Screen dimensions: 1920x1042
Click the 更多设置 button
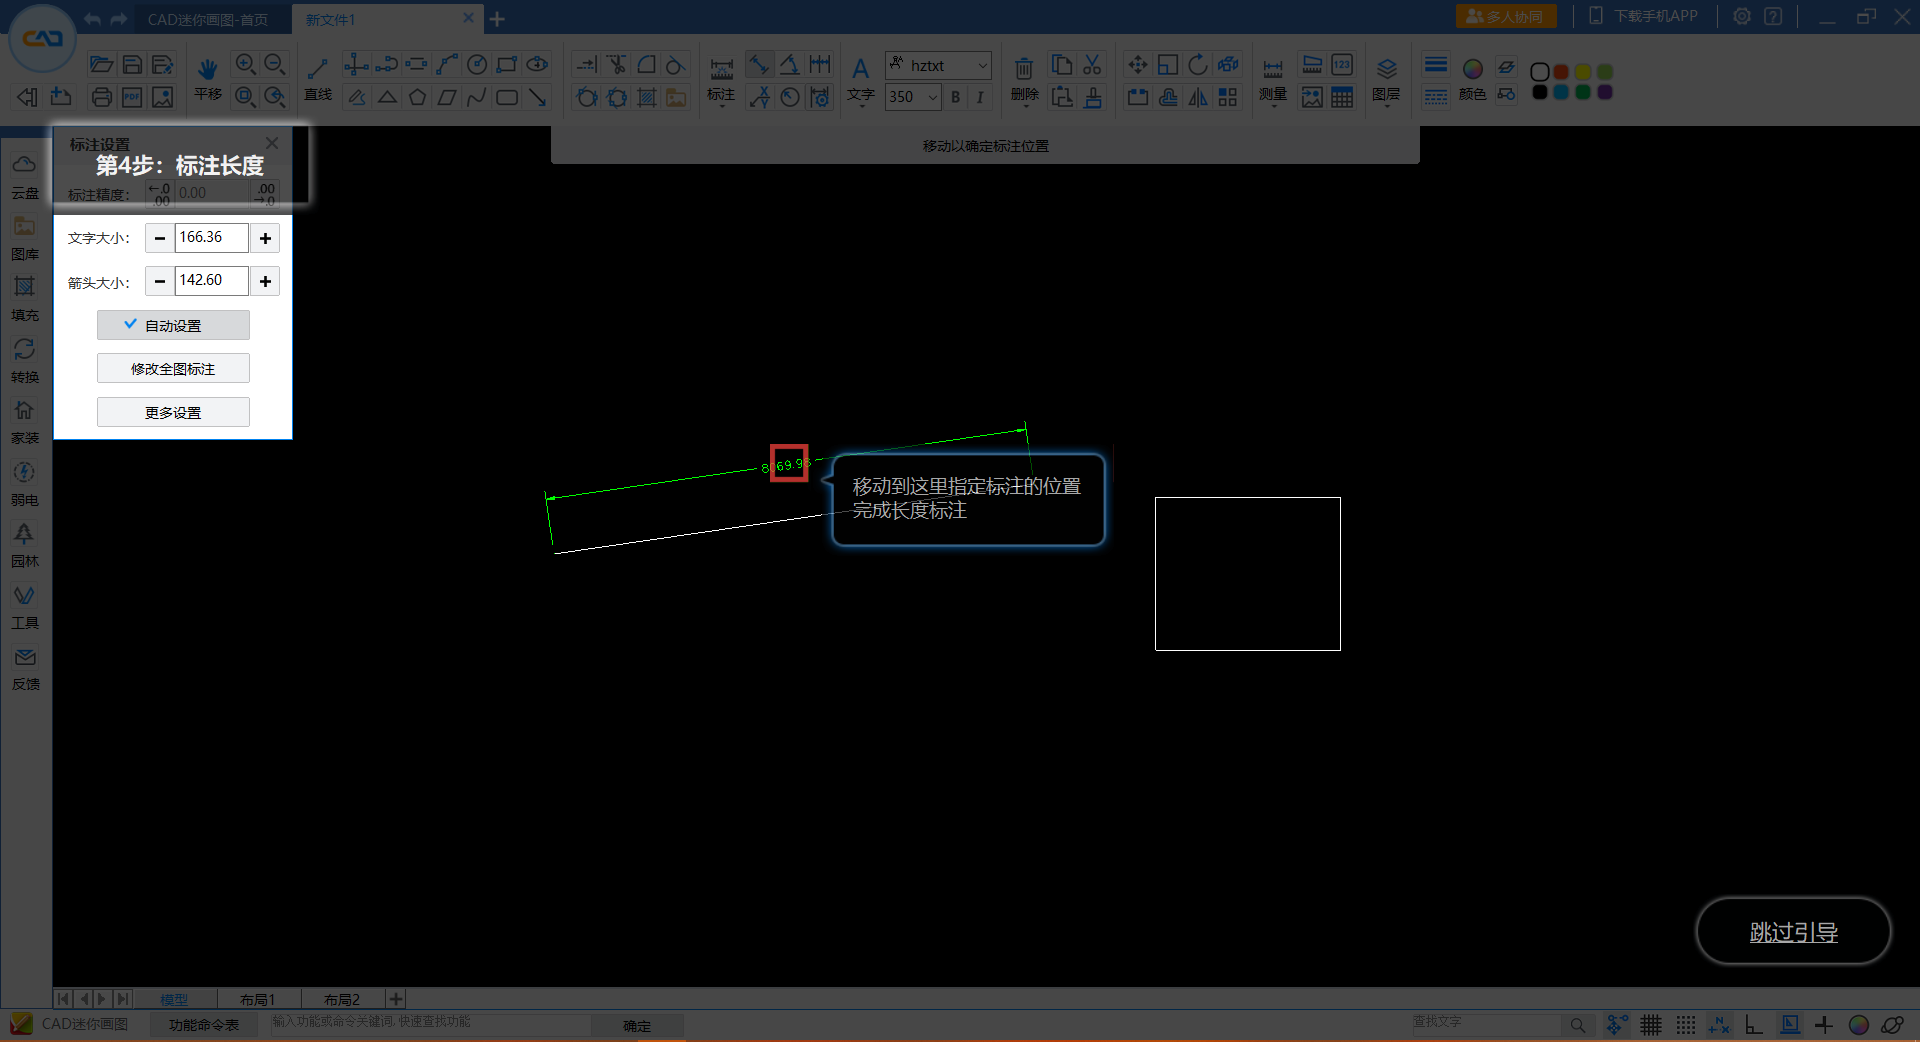173,412
